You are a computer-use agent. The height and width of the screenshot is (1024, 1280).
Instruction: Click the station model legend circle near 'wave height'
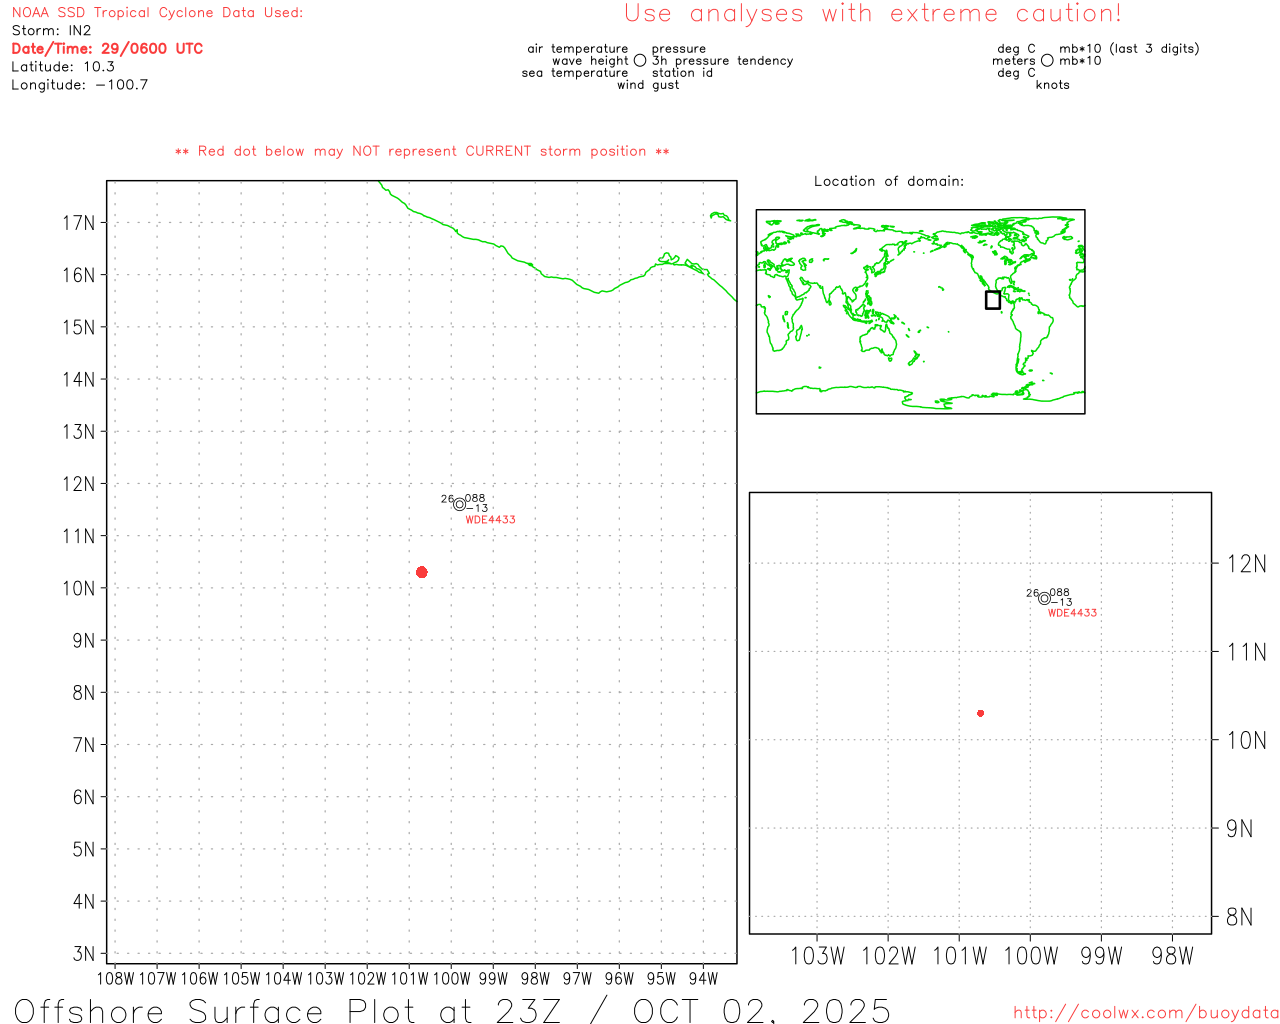(640, 61)
